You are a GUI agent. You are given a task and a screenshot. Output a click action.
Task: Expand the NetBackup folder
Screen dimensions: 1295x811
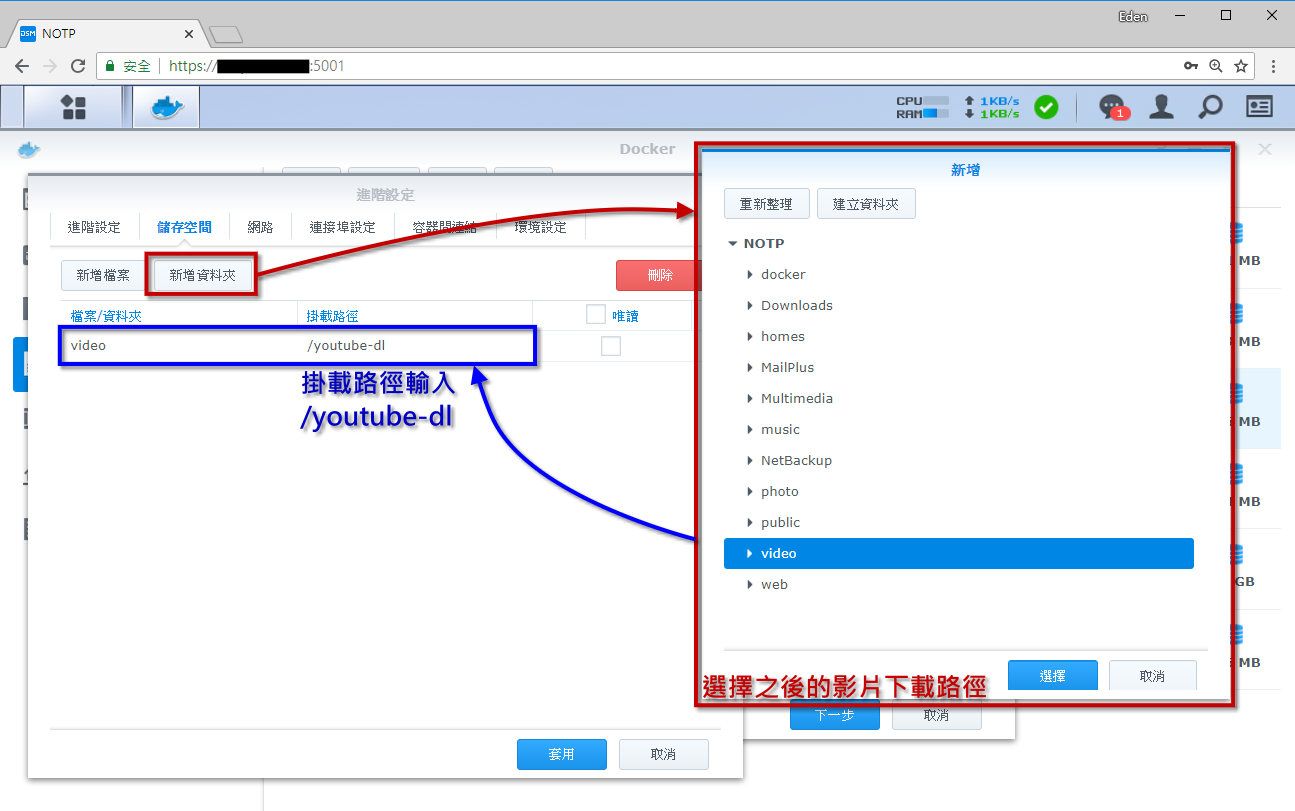click(x=750, y=460)
